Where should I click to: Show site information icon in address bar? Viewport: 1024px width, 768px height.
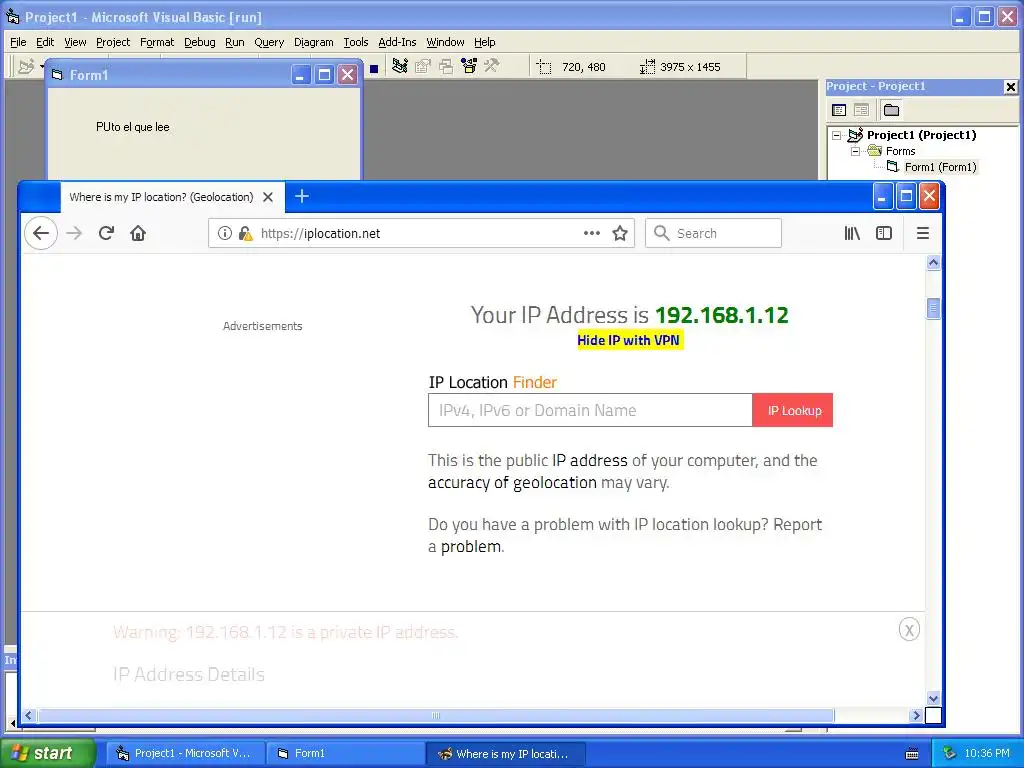click(225, 233)
